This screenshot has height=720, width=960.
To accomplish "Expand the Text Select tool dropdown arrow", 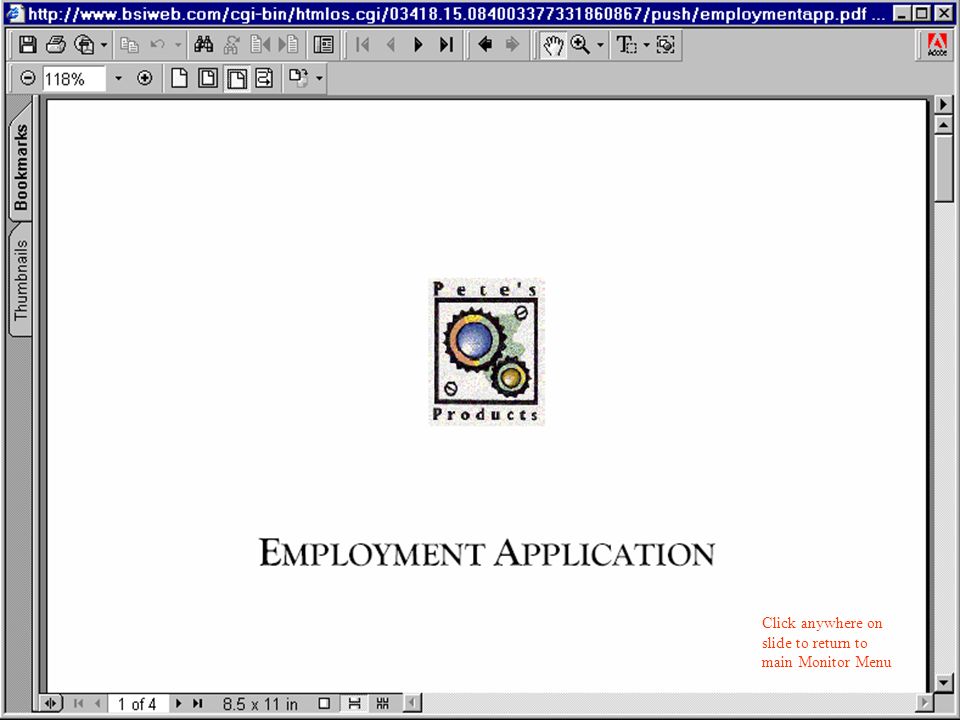I will 647,45.
